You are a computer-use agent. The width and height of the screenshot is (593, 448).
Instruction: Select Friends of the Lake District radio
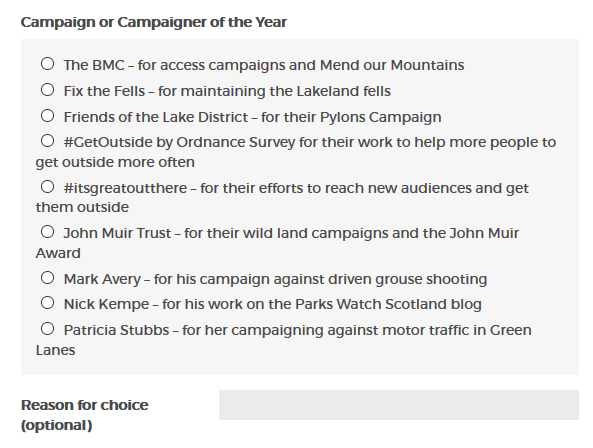coord(47,116)
